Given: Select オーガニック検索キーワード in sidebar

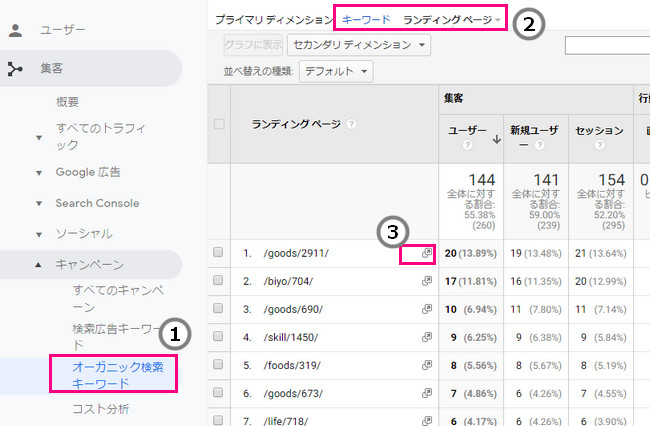Looking at the screenshot, I should coord(115,375).
